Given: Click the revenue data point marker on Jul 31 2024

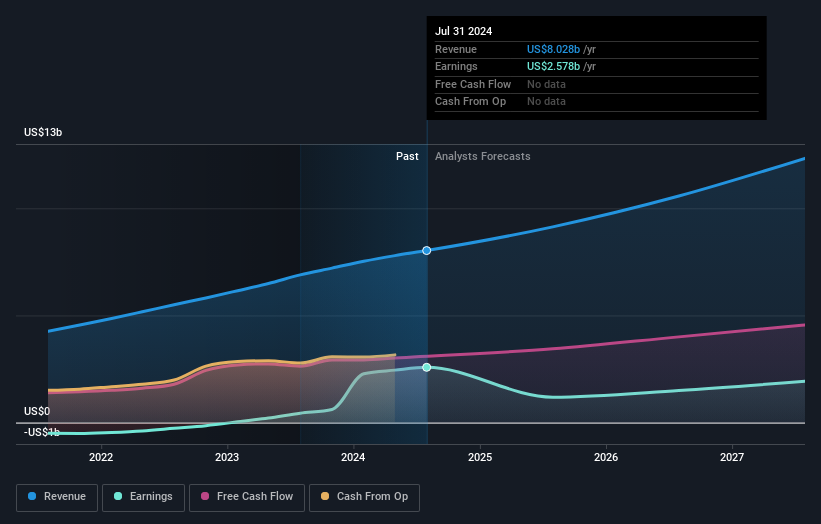Looking at the screenshot, I should (427, 251).
